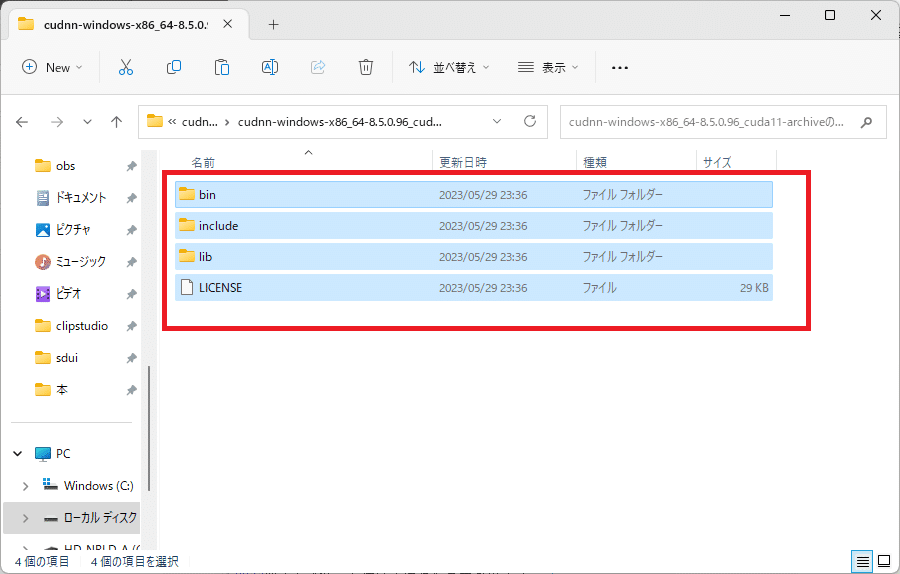Expand the Windows (C:) drive node

tap(25, 486)
